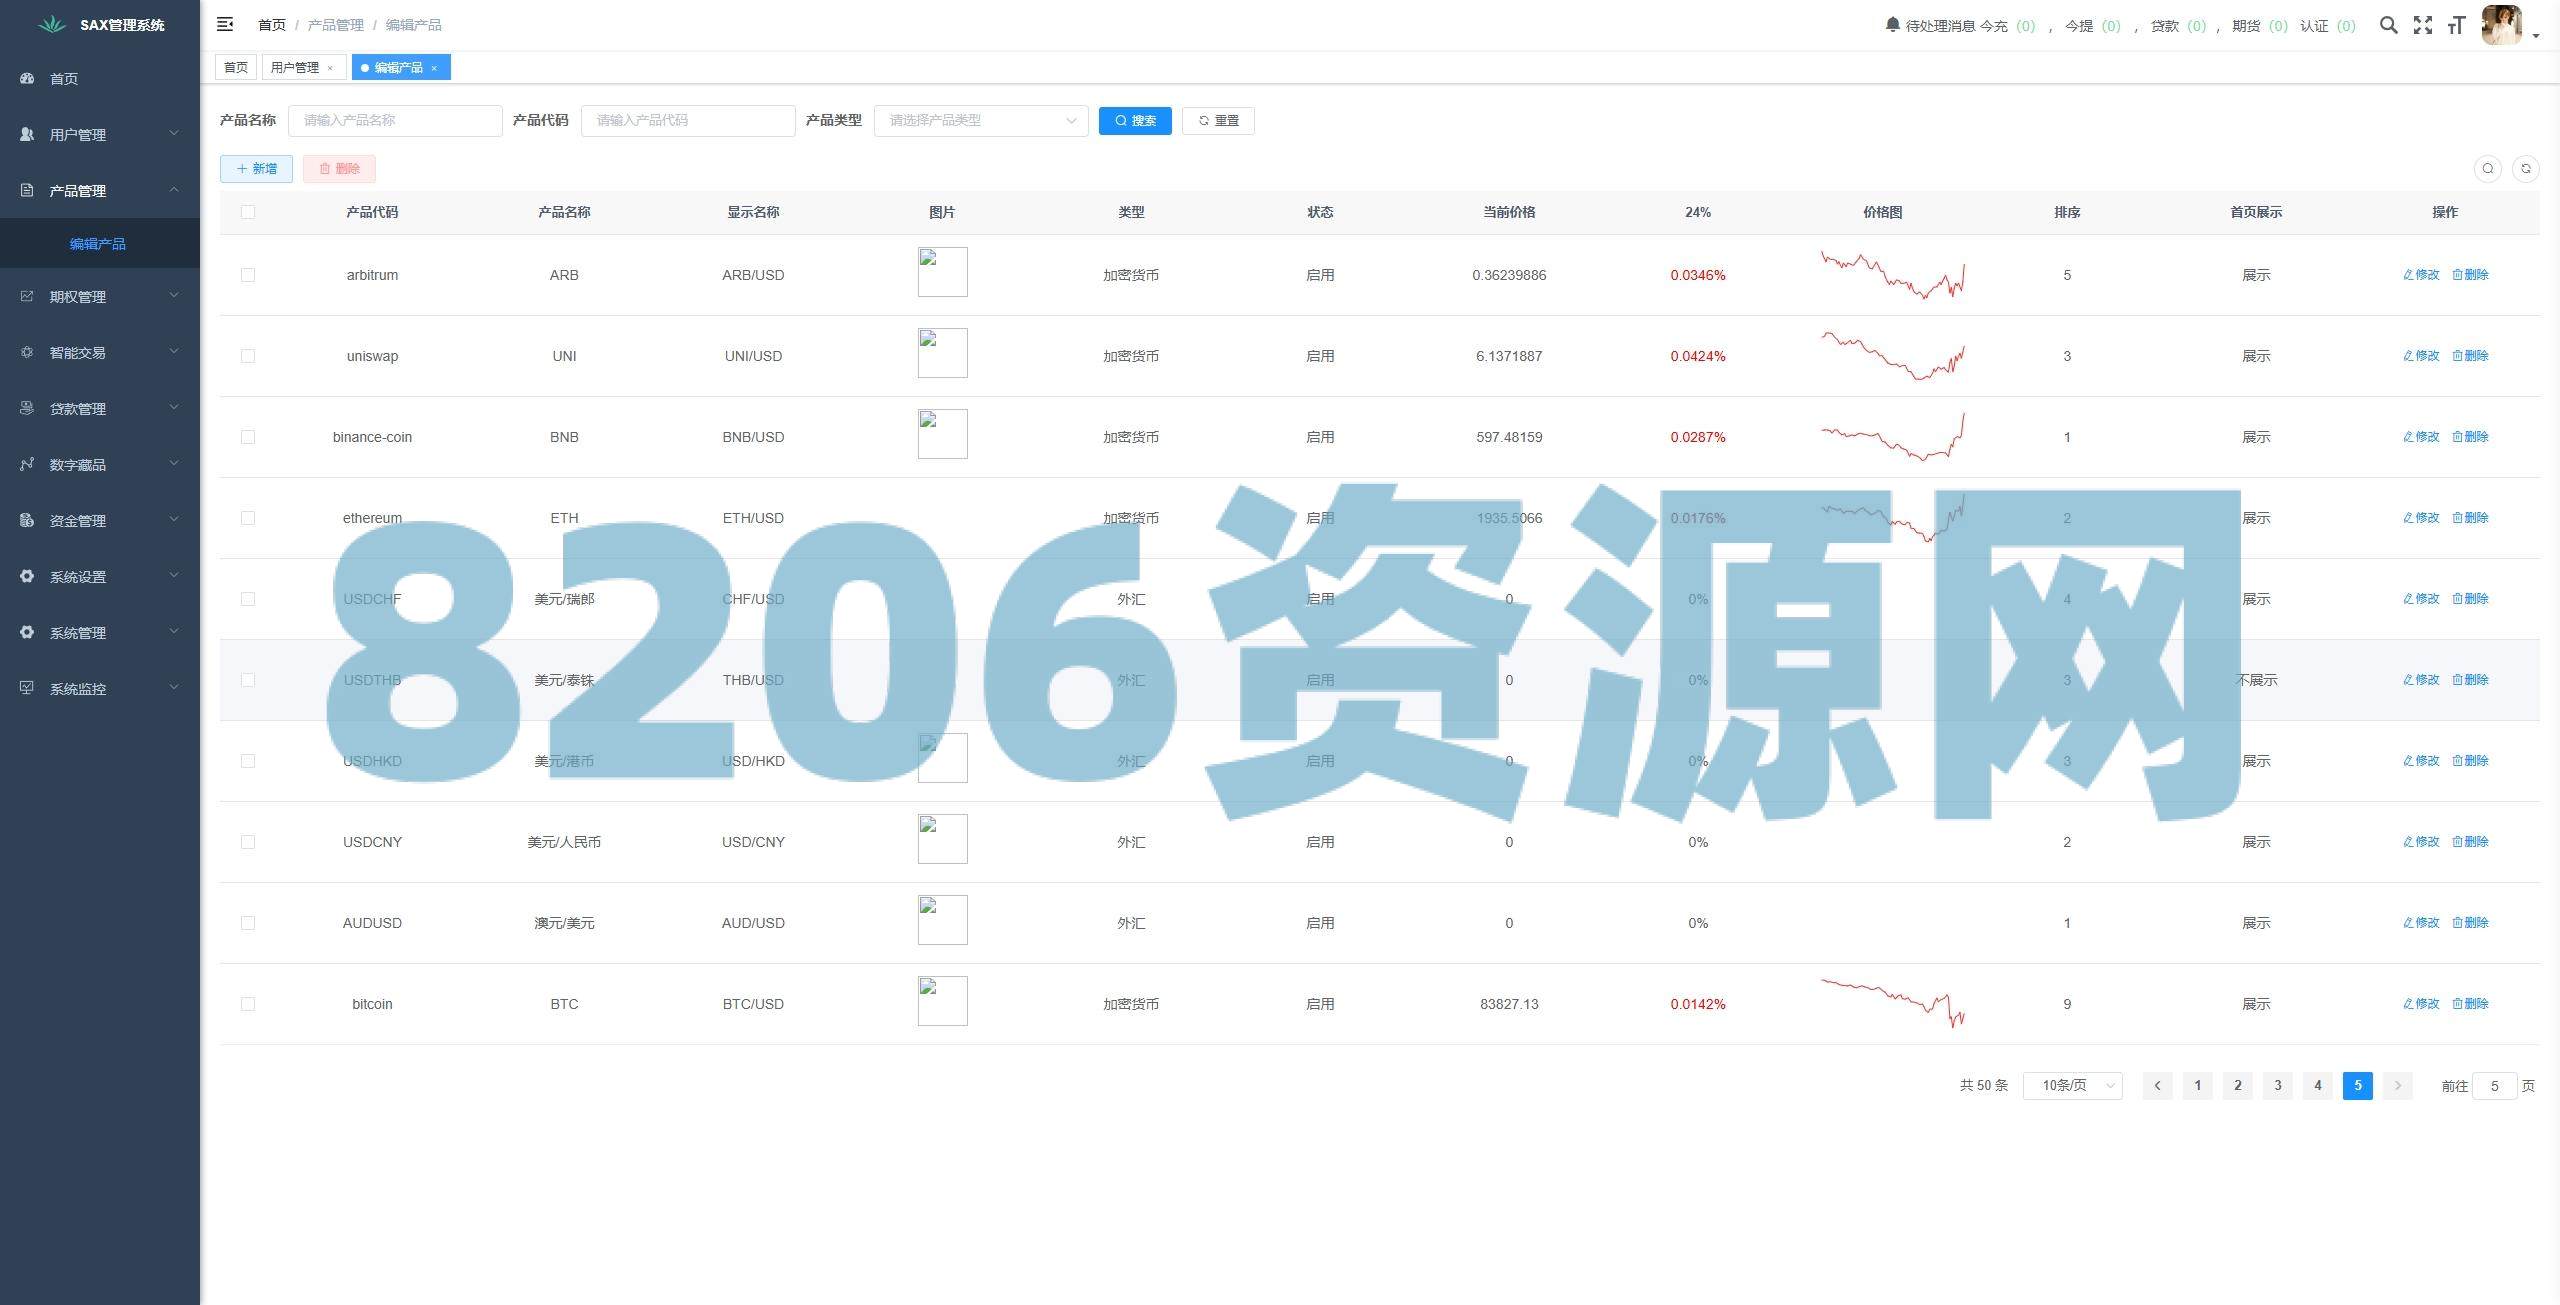
Task: Open the 产品类型 dropdown
Action: pyautogui.click(x=980, y=121)
